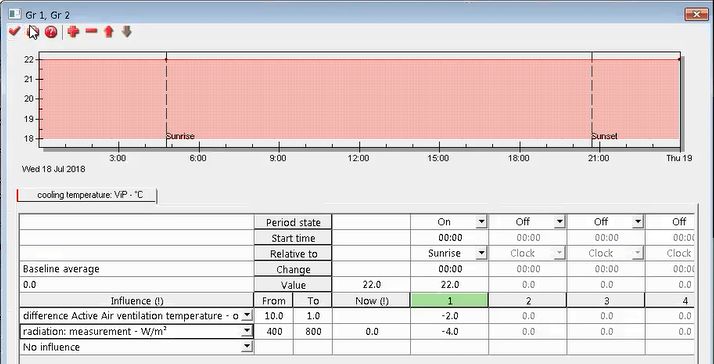Click the Sunset marker on the graph
Screen dimensions: 714x364
click(x=604, y=136)
